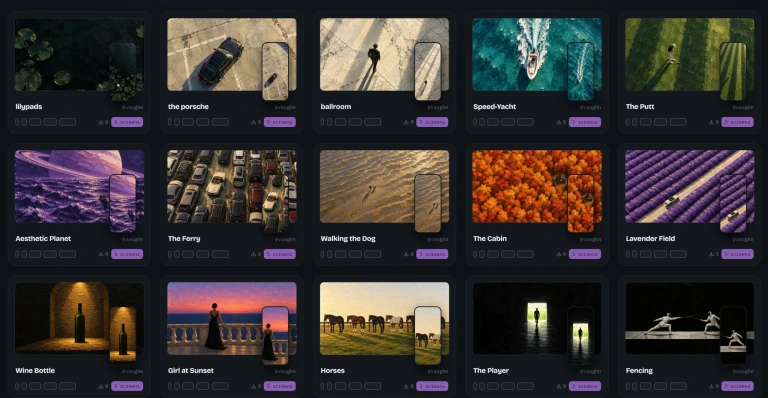Screen dimensions: 768x398
Task: Click the download icon on the Horses card
Action: pos(406,386)
